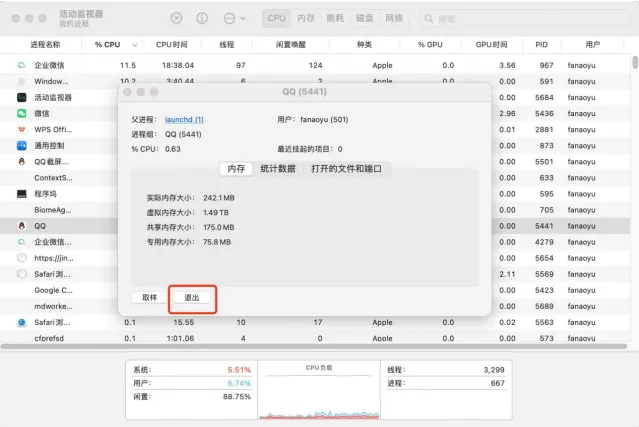Click the QQ截屏 penguin icon
Screen dimensions: 639x427
click(22, 161)
